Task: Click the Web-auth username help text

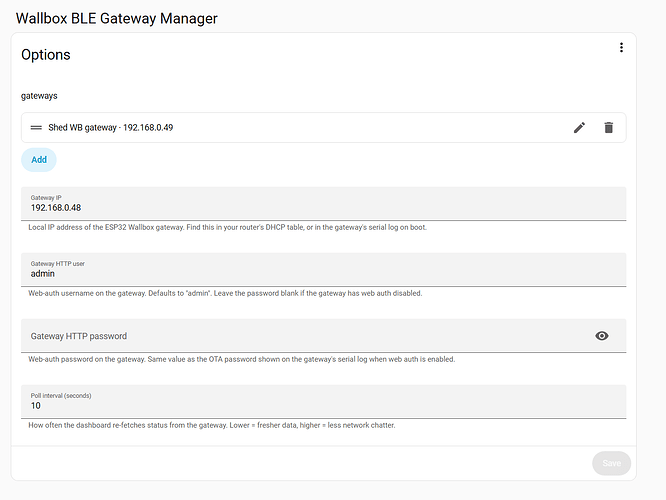Action: [x=225, y=293]
